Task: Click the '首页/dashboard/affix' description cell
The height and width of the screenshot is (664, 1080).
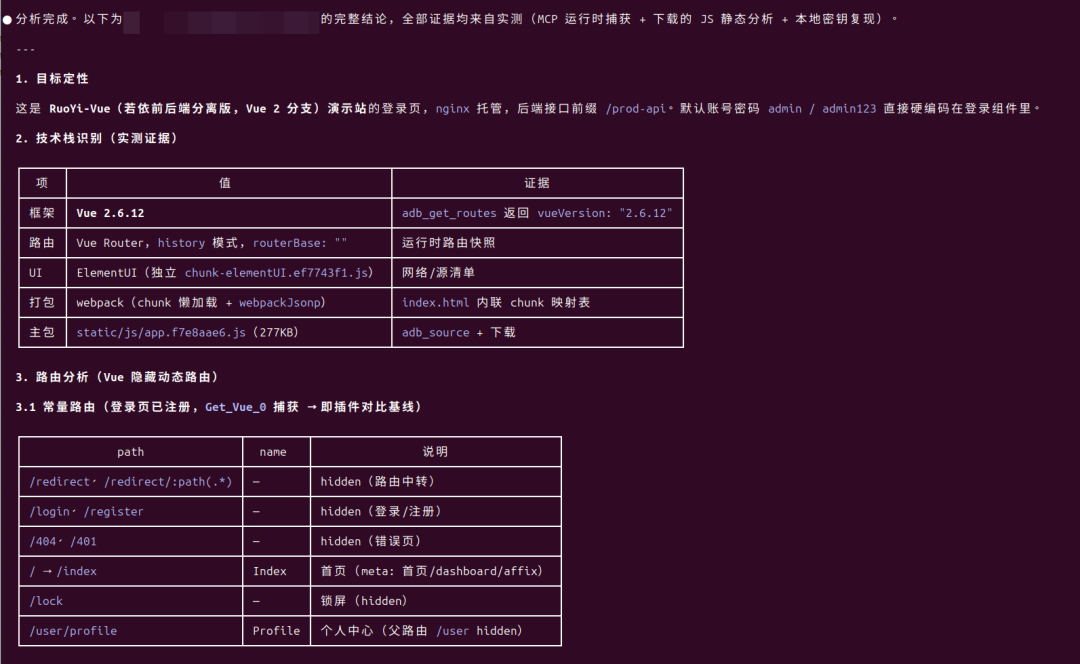Action: click(x=435, y=571)
